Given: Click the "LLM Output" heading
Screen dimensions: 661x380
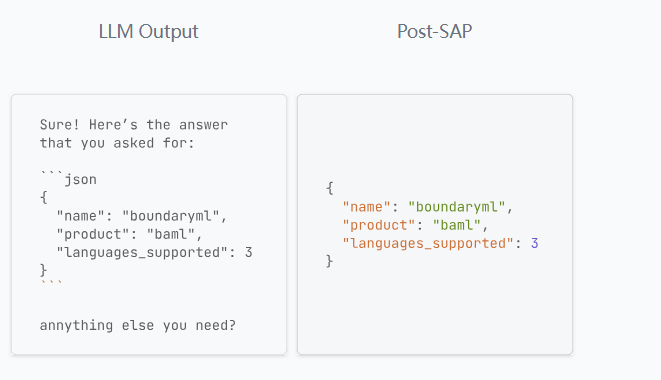Looking at the screenshot, I should point(148,32).
